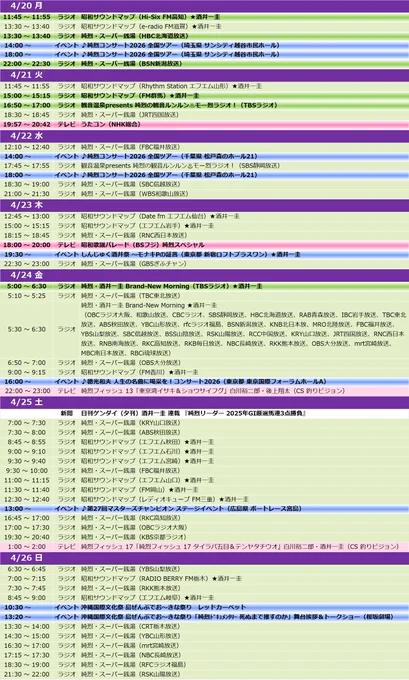The height and width of the screenshot is (680, 409).
Task: Click the JRT四国放送 18:30 row
Action: (x=204, y=115)
